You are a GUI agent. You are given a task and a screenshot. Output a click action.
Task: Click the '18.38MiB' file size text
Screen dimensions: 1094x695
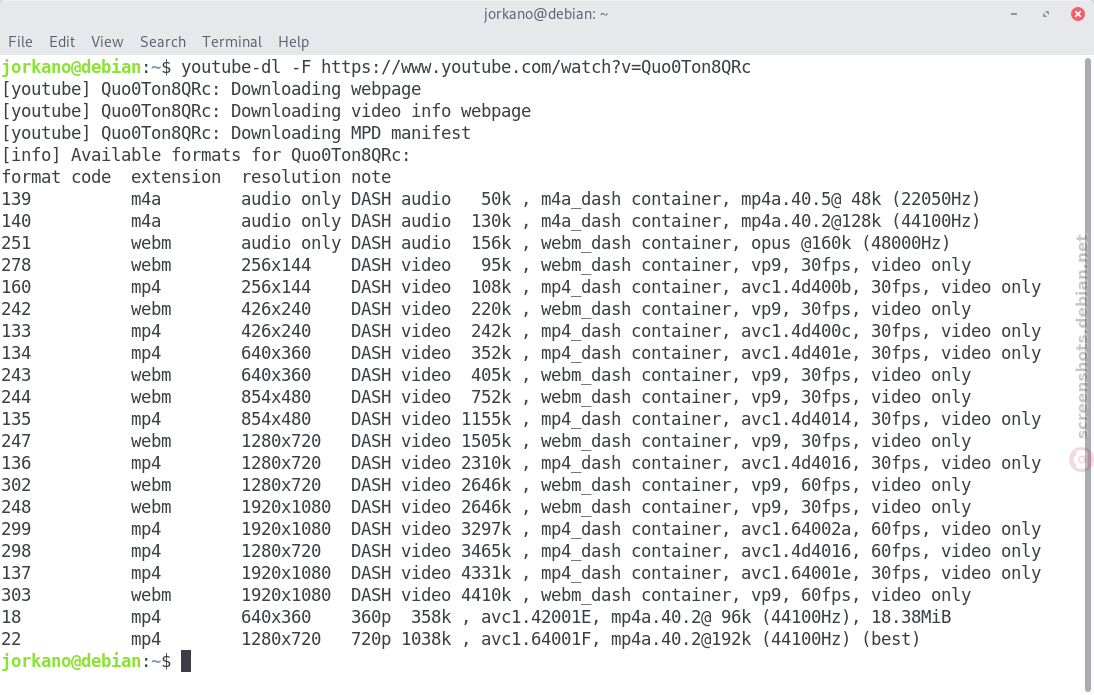click(x=911, y=617)
